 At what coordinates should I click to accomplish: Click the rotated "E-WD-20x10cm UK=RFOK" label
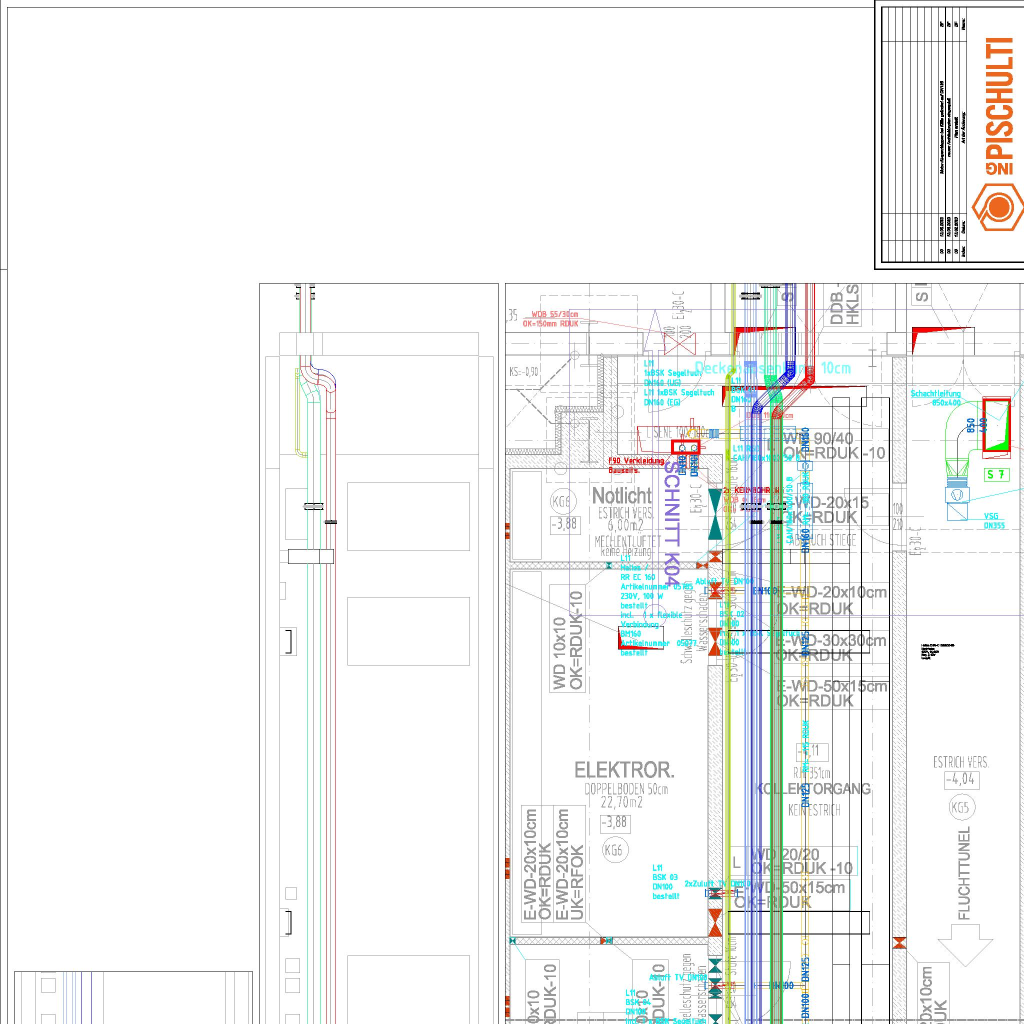(x=569, y=864)
